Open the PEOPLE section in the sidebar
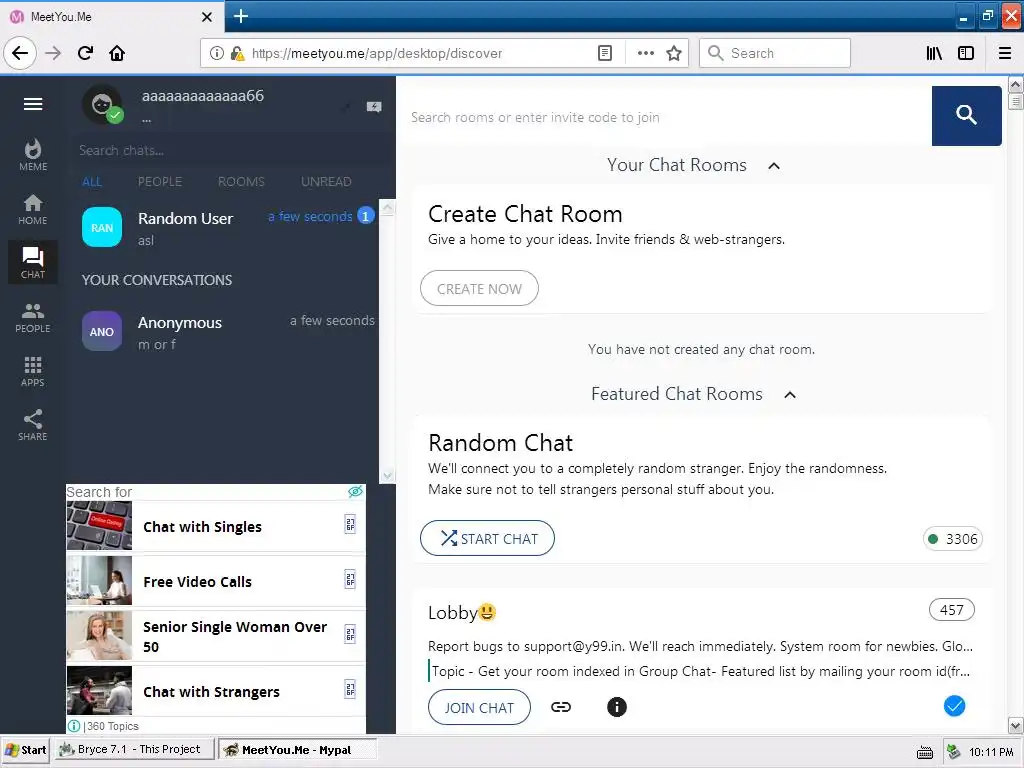The image size is (1024, 768). point(33,317)
